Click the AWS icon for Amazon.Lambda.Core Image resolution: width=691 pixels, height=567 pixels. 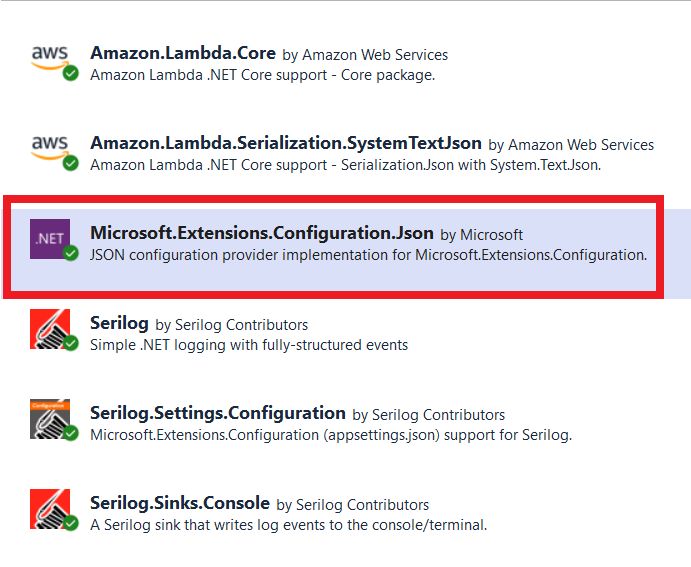pyautogui.click(x=48, y=56)
